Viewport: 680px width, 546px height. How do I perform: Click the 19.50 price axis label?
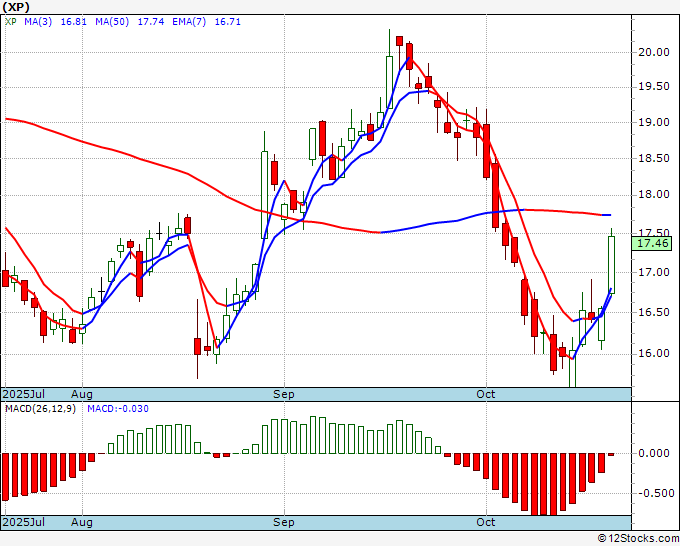coord(654,87)
